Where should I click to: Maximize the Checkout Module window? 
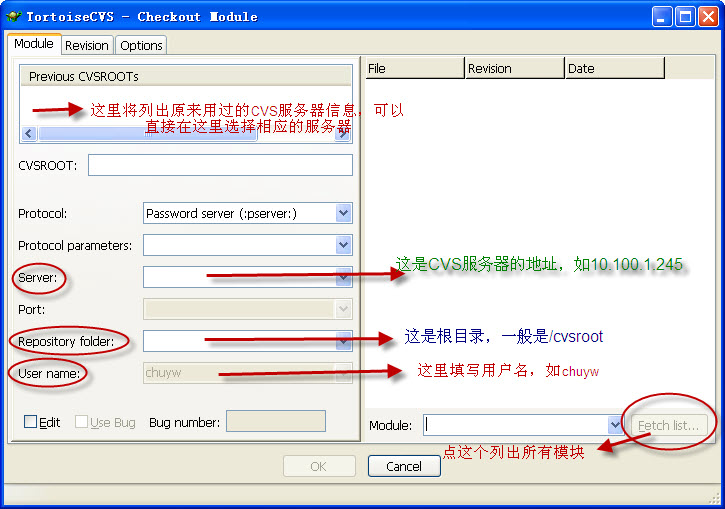(685, 17)
